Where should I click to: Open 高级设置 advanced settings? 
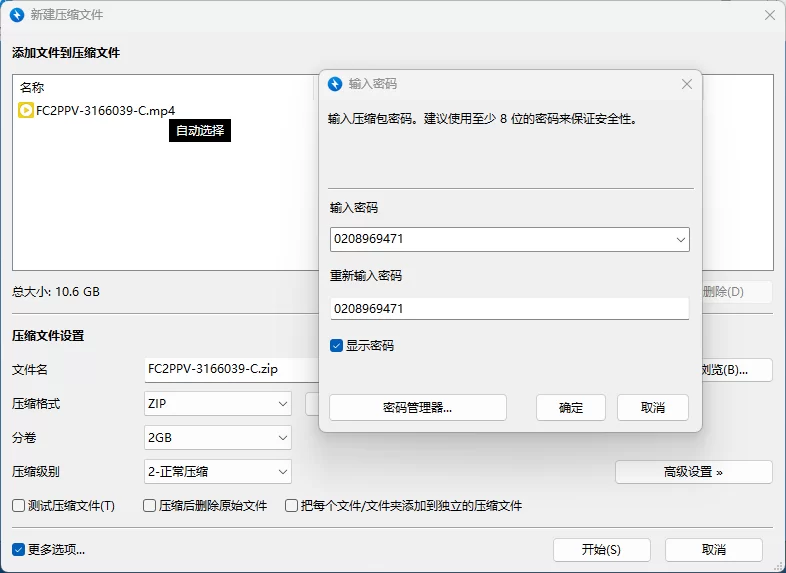pyautogui.click(x=693, y=472)
